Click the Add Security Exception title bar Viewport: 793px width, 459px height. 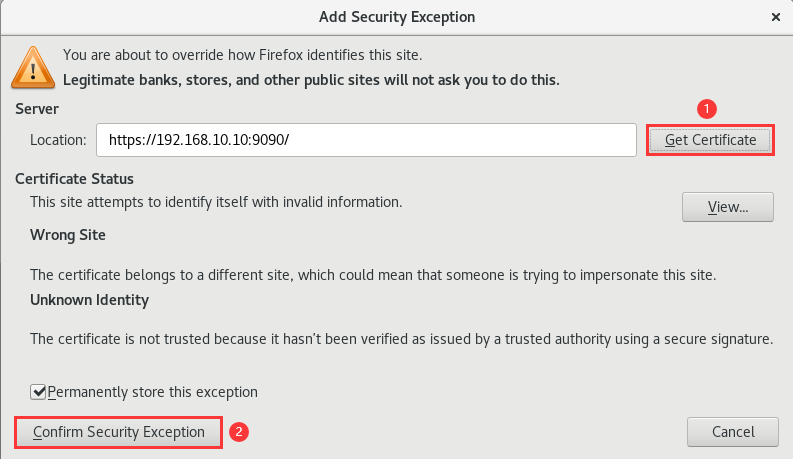click(x=396, y=17)
